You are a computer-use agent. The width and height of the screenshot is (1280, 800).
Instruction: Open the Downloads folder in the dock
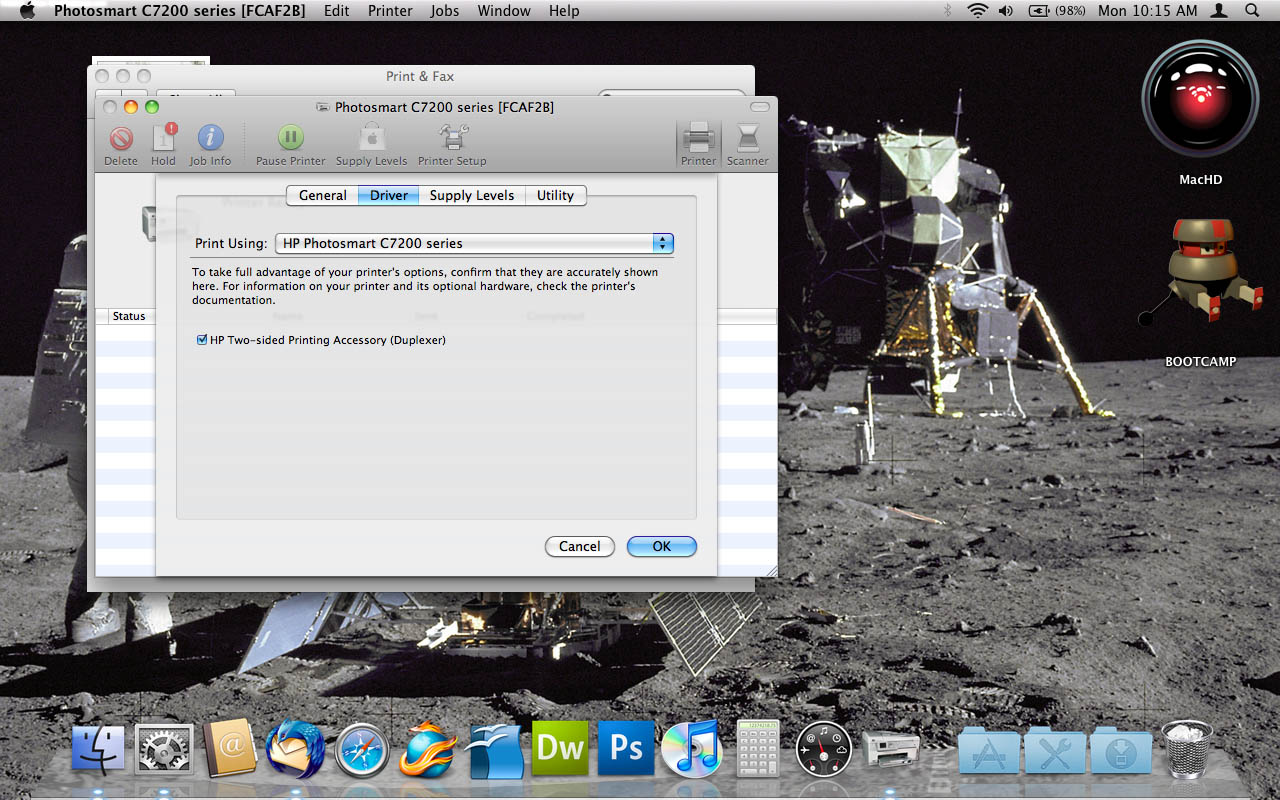coord(1121,750)
